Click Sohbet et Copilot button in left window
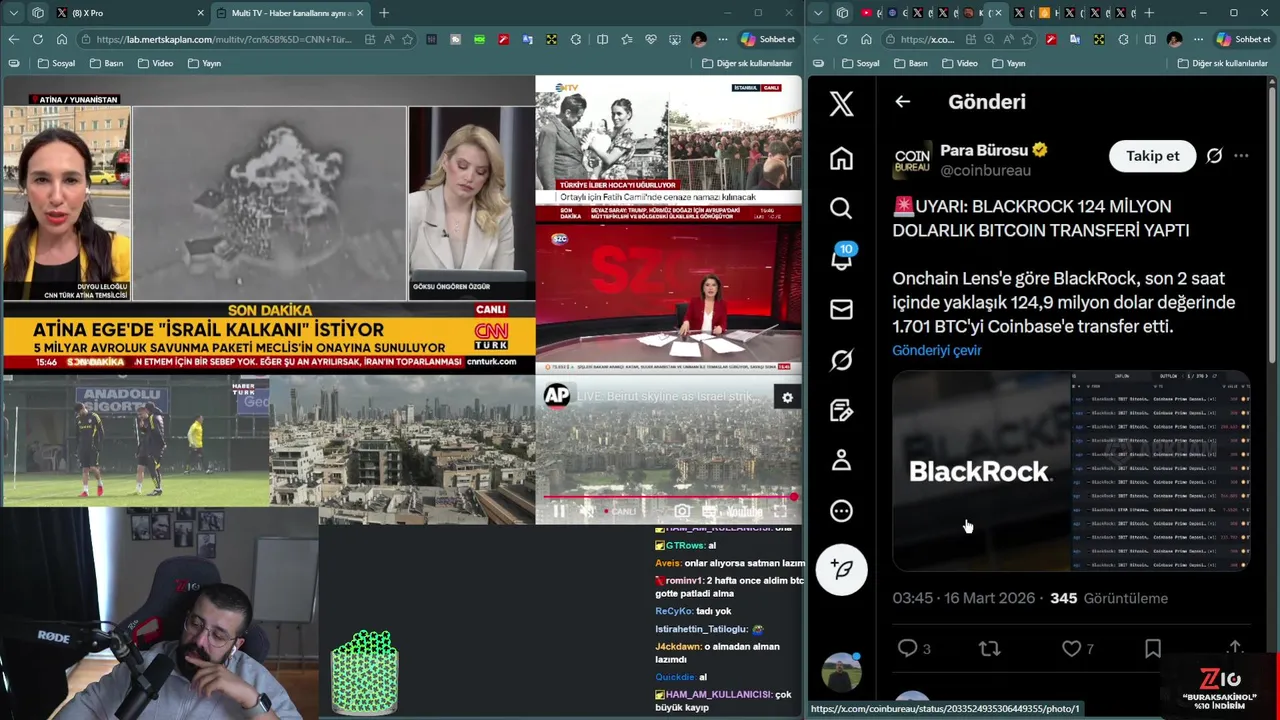This screenshot has width=1280, height=720. coord(768,39)
